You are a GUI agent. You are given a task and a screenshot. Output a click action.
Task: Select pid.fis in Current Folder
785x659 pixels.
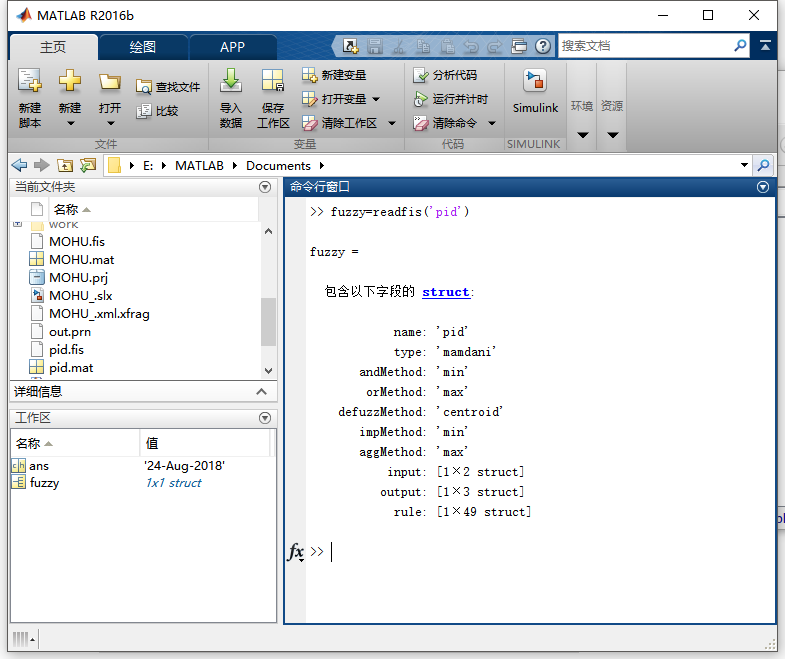coord(66,350)
